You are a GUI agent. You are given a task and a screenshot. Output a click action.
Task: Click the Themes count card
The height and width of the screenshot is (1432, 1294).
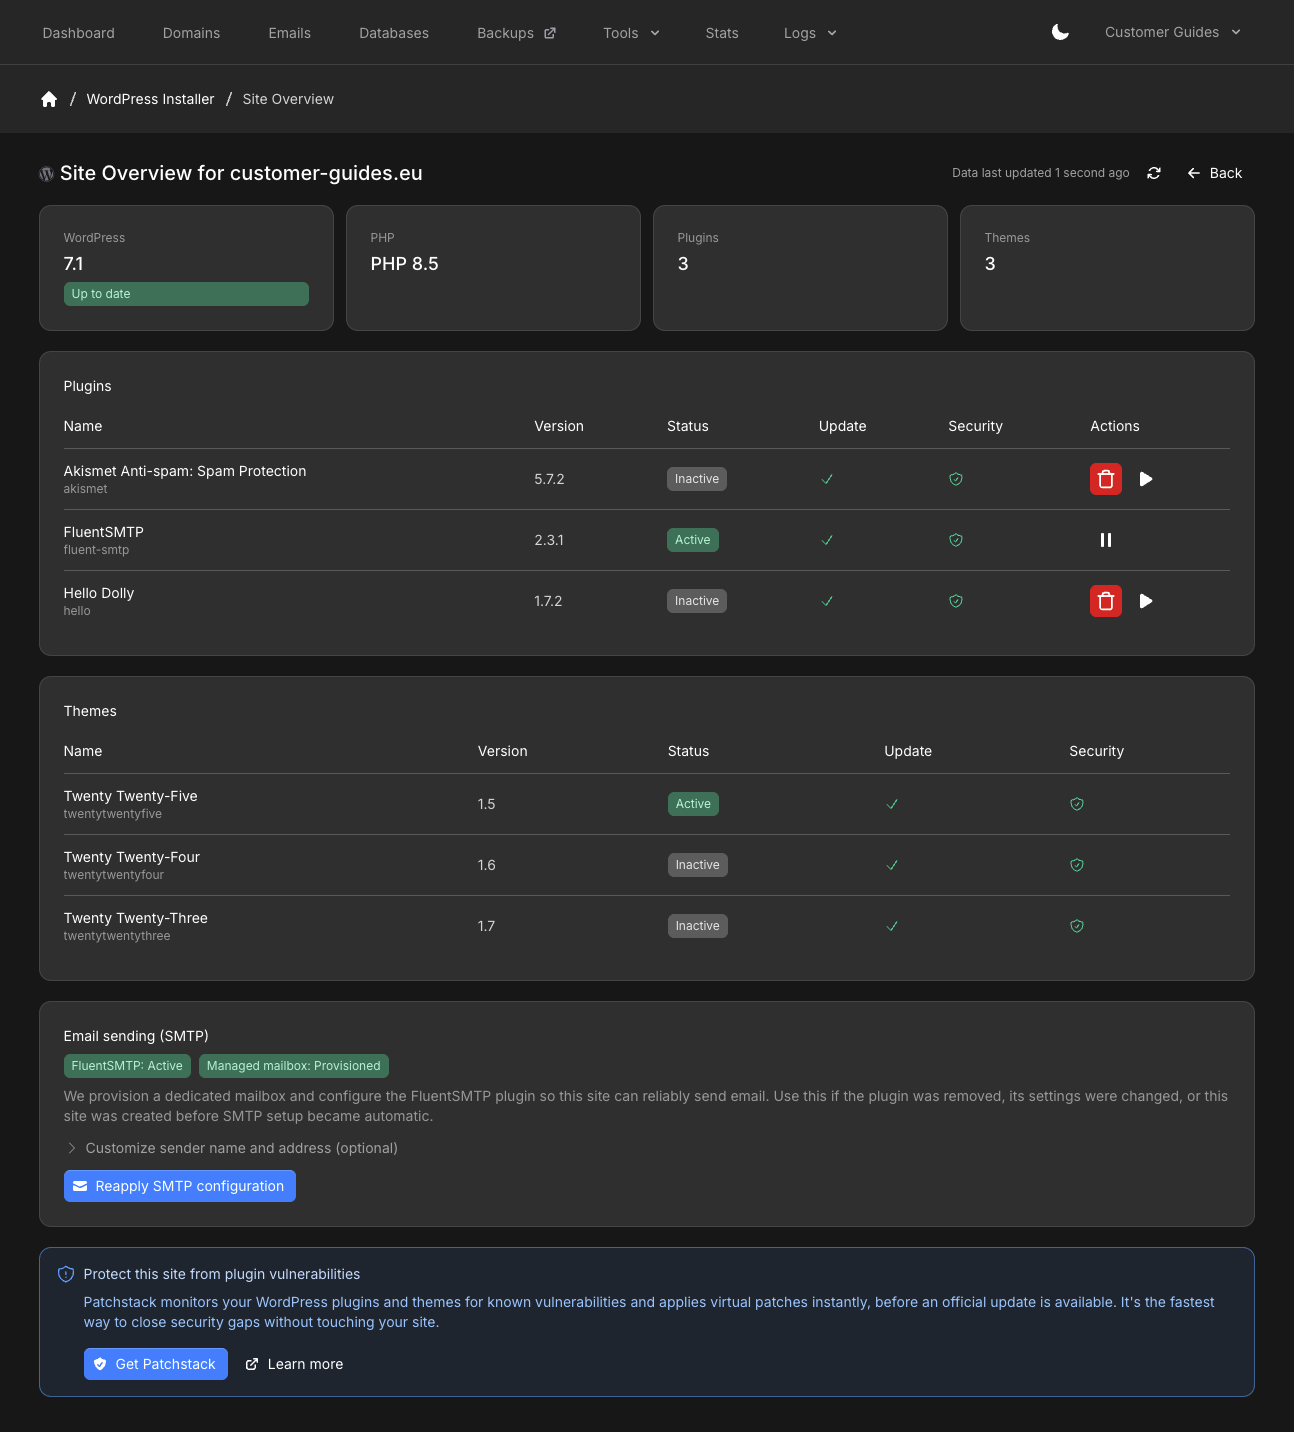1107,268
